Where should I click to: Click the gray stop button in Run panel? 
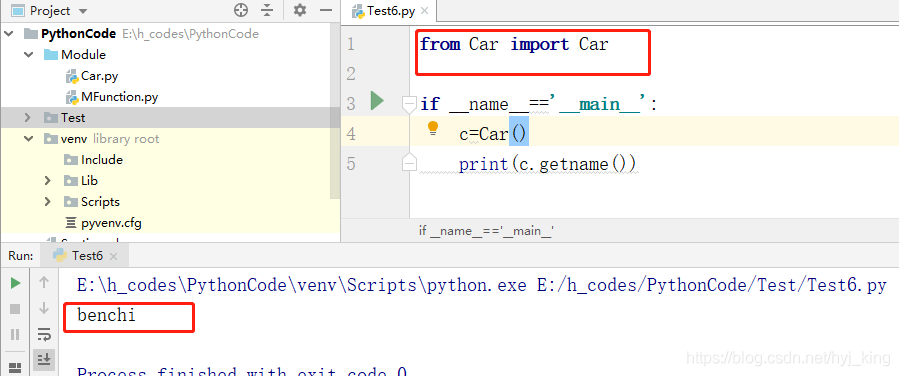pyautogui.click(x=15, y=309)
